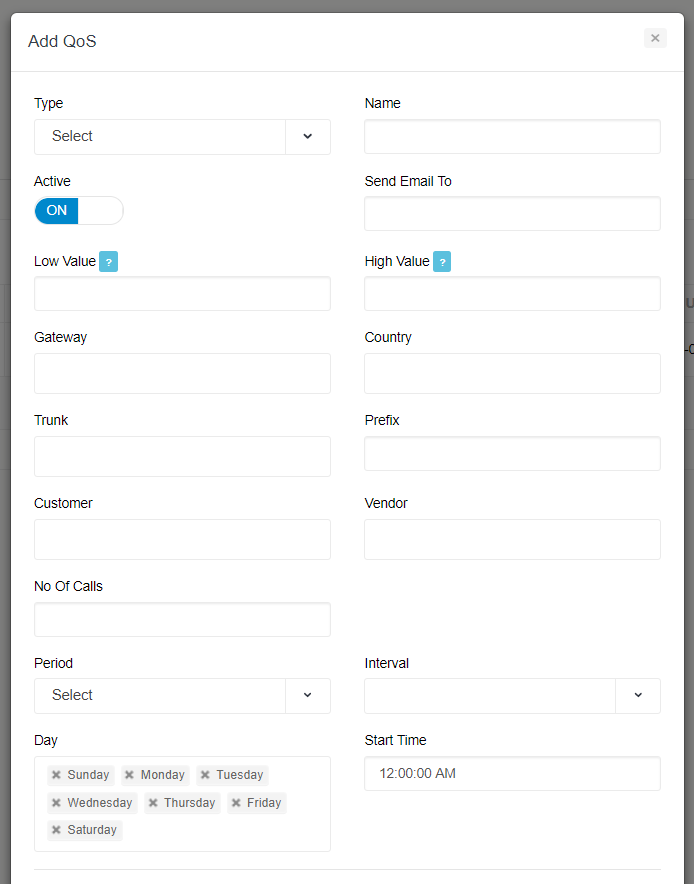Click the Low Value help icon
The height and width of the screenshot is (884, 694).
click(109, 262)
